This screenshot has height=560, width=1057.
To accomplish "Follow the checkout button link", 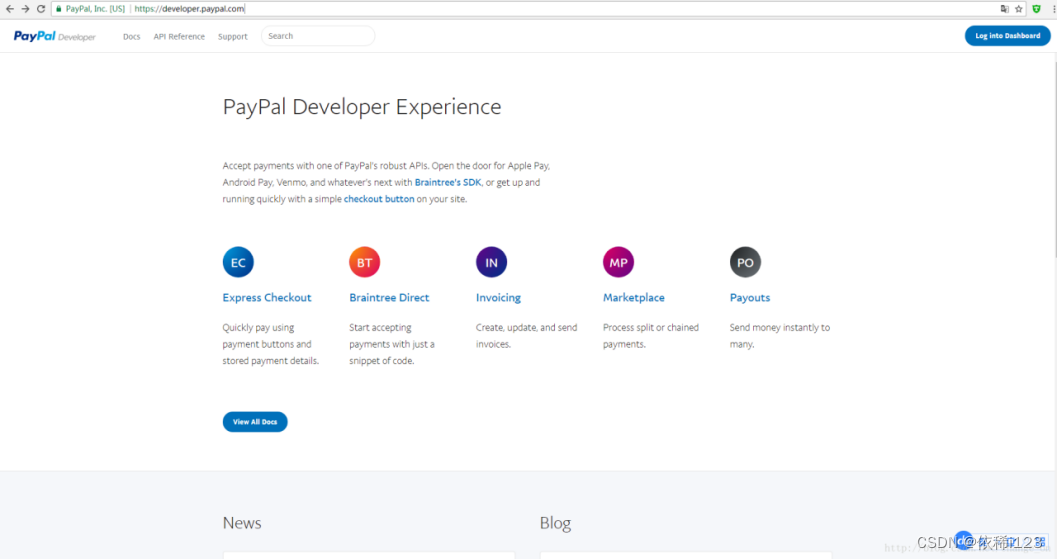I will 379,199.
